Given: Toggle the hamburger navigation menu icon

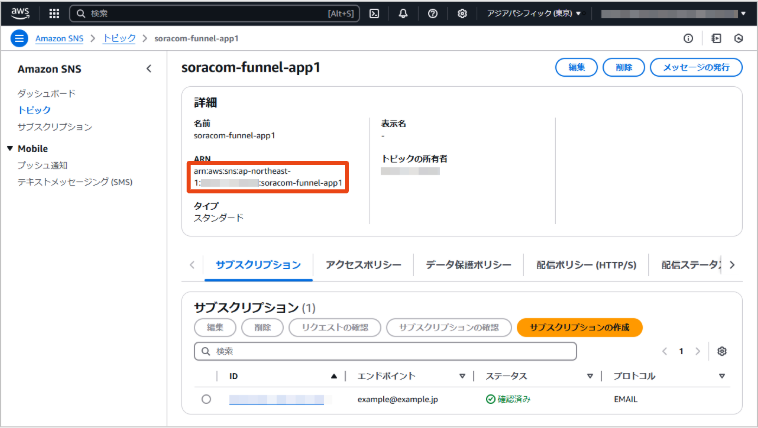Looking at the screenshot, I should (19, 38).
